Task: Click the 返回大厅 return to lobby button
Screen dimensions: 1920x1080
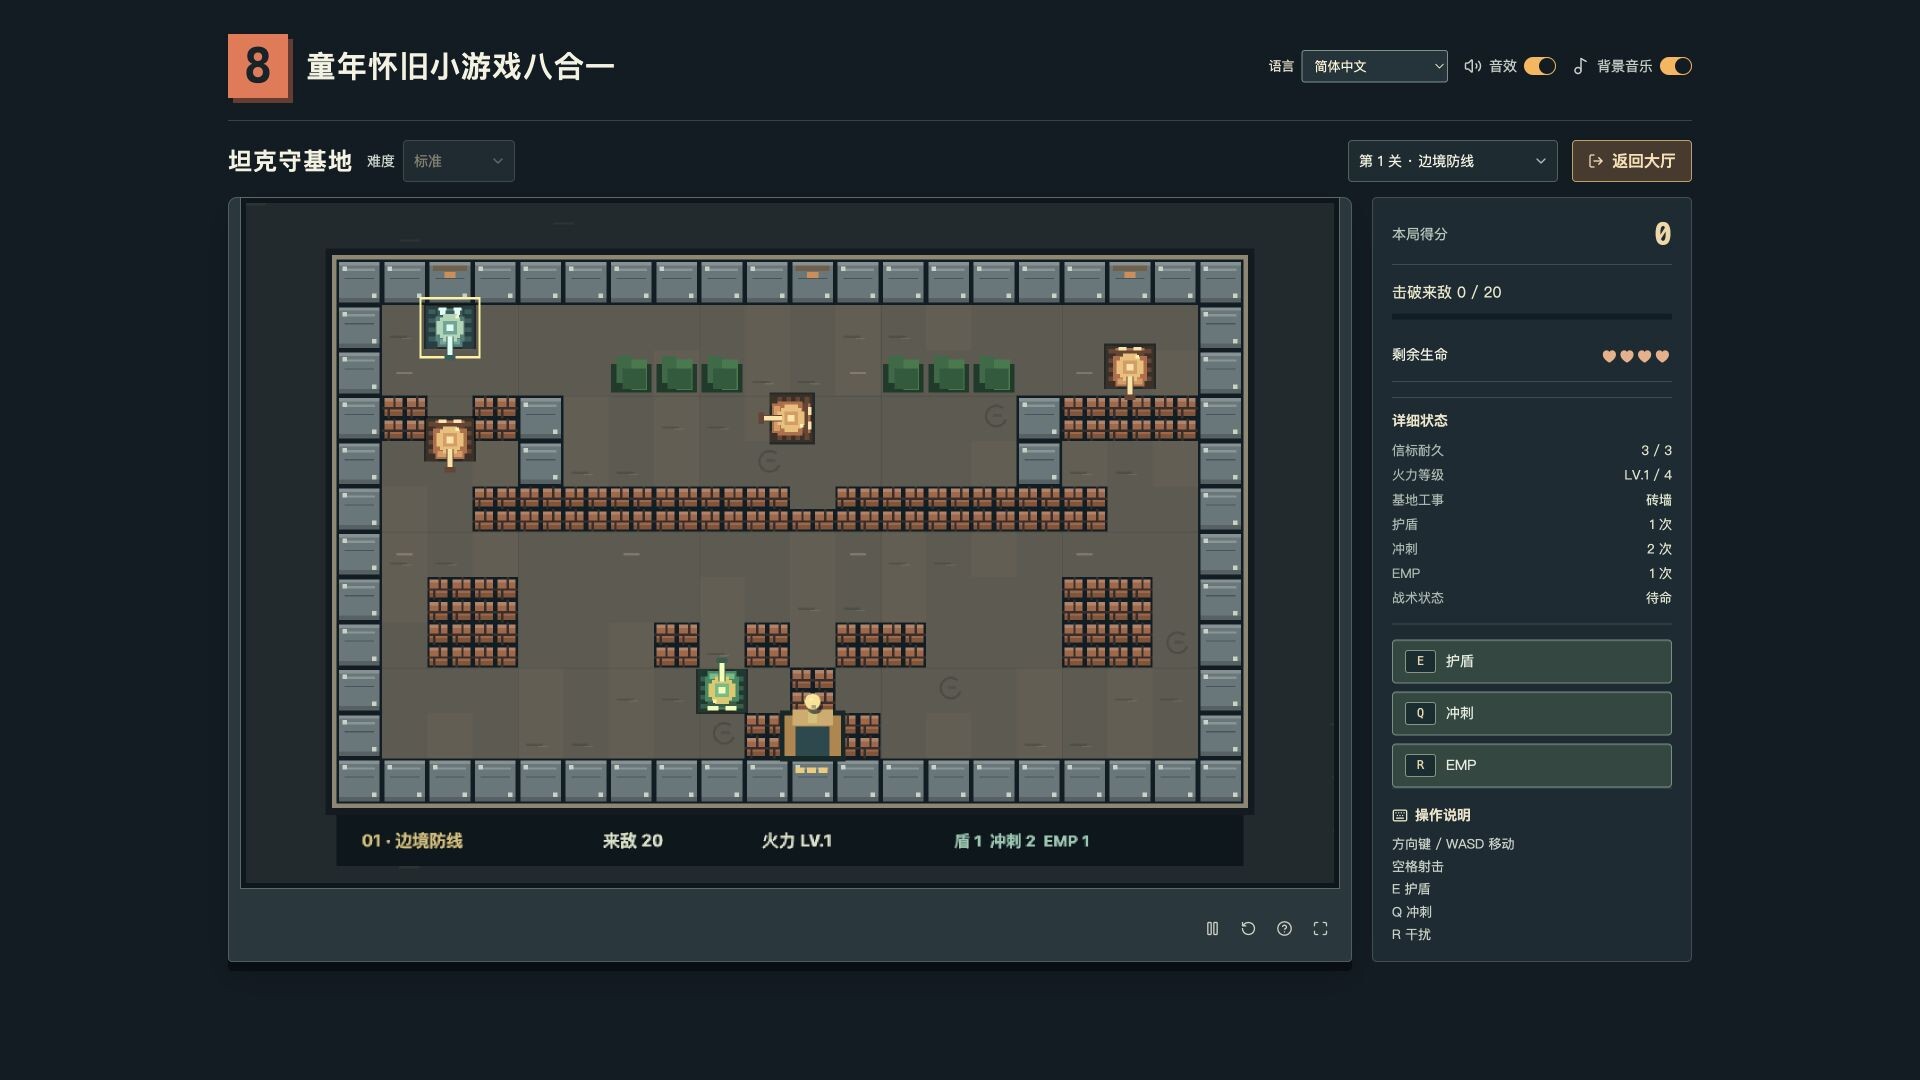Action: (1631, 161)
